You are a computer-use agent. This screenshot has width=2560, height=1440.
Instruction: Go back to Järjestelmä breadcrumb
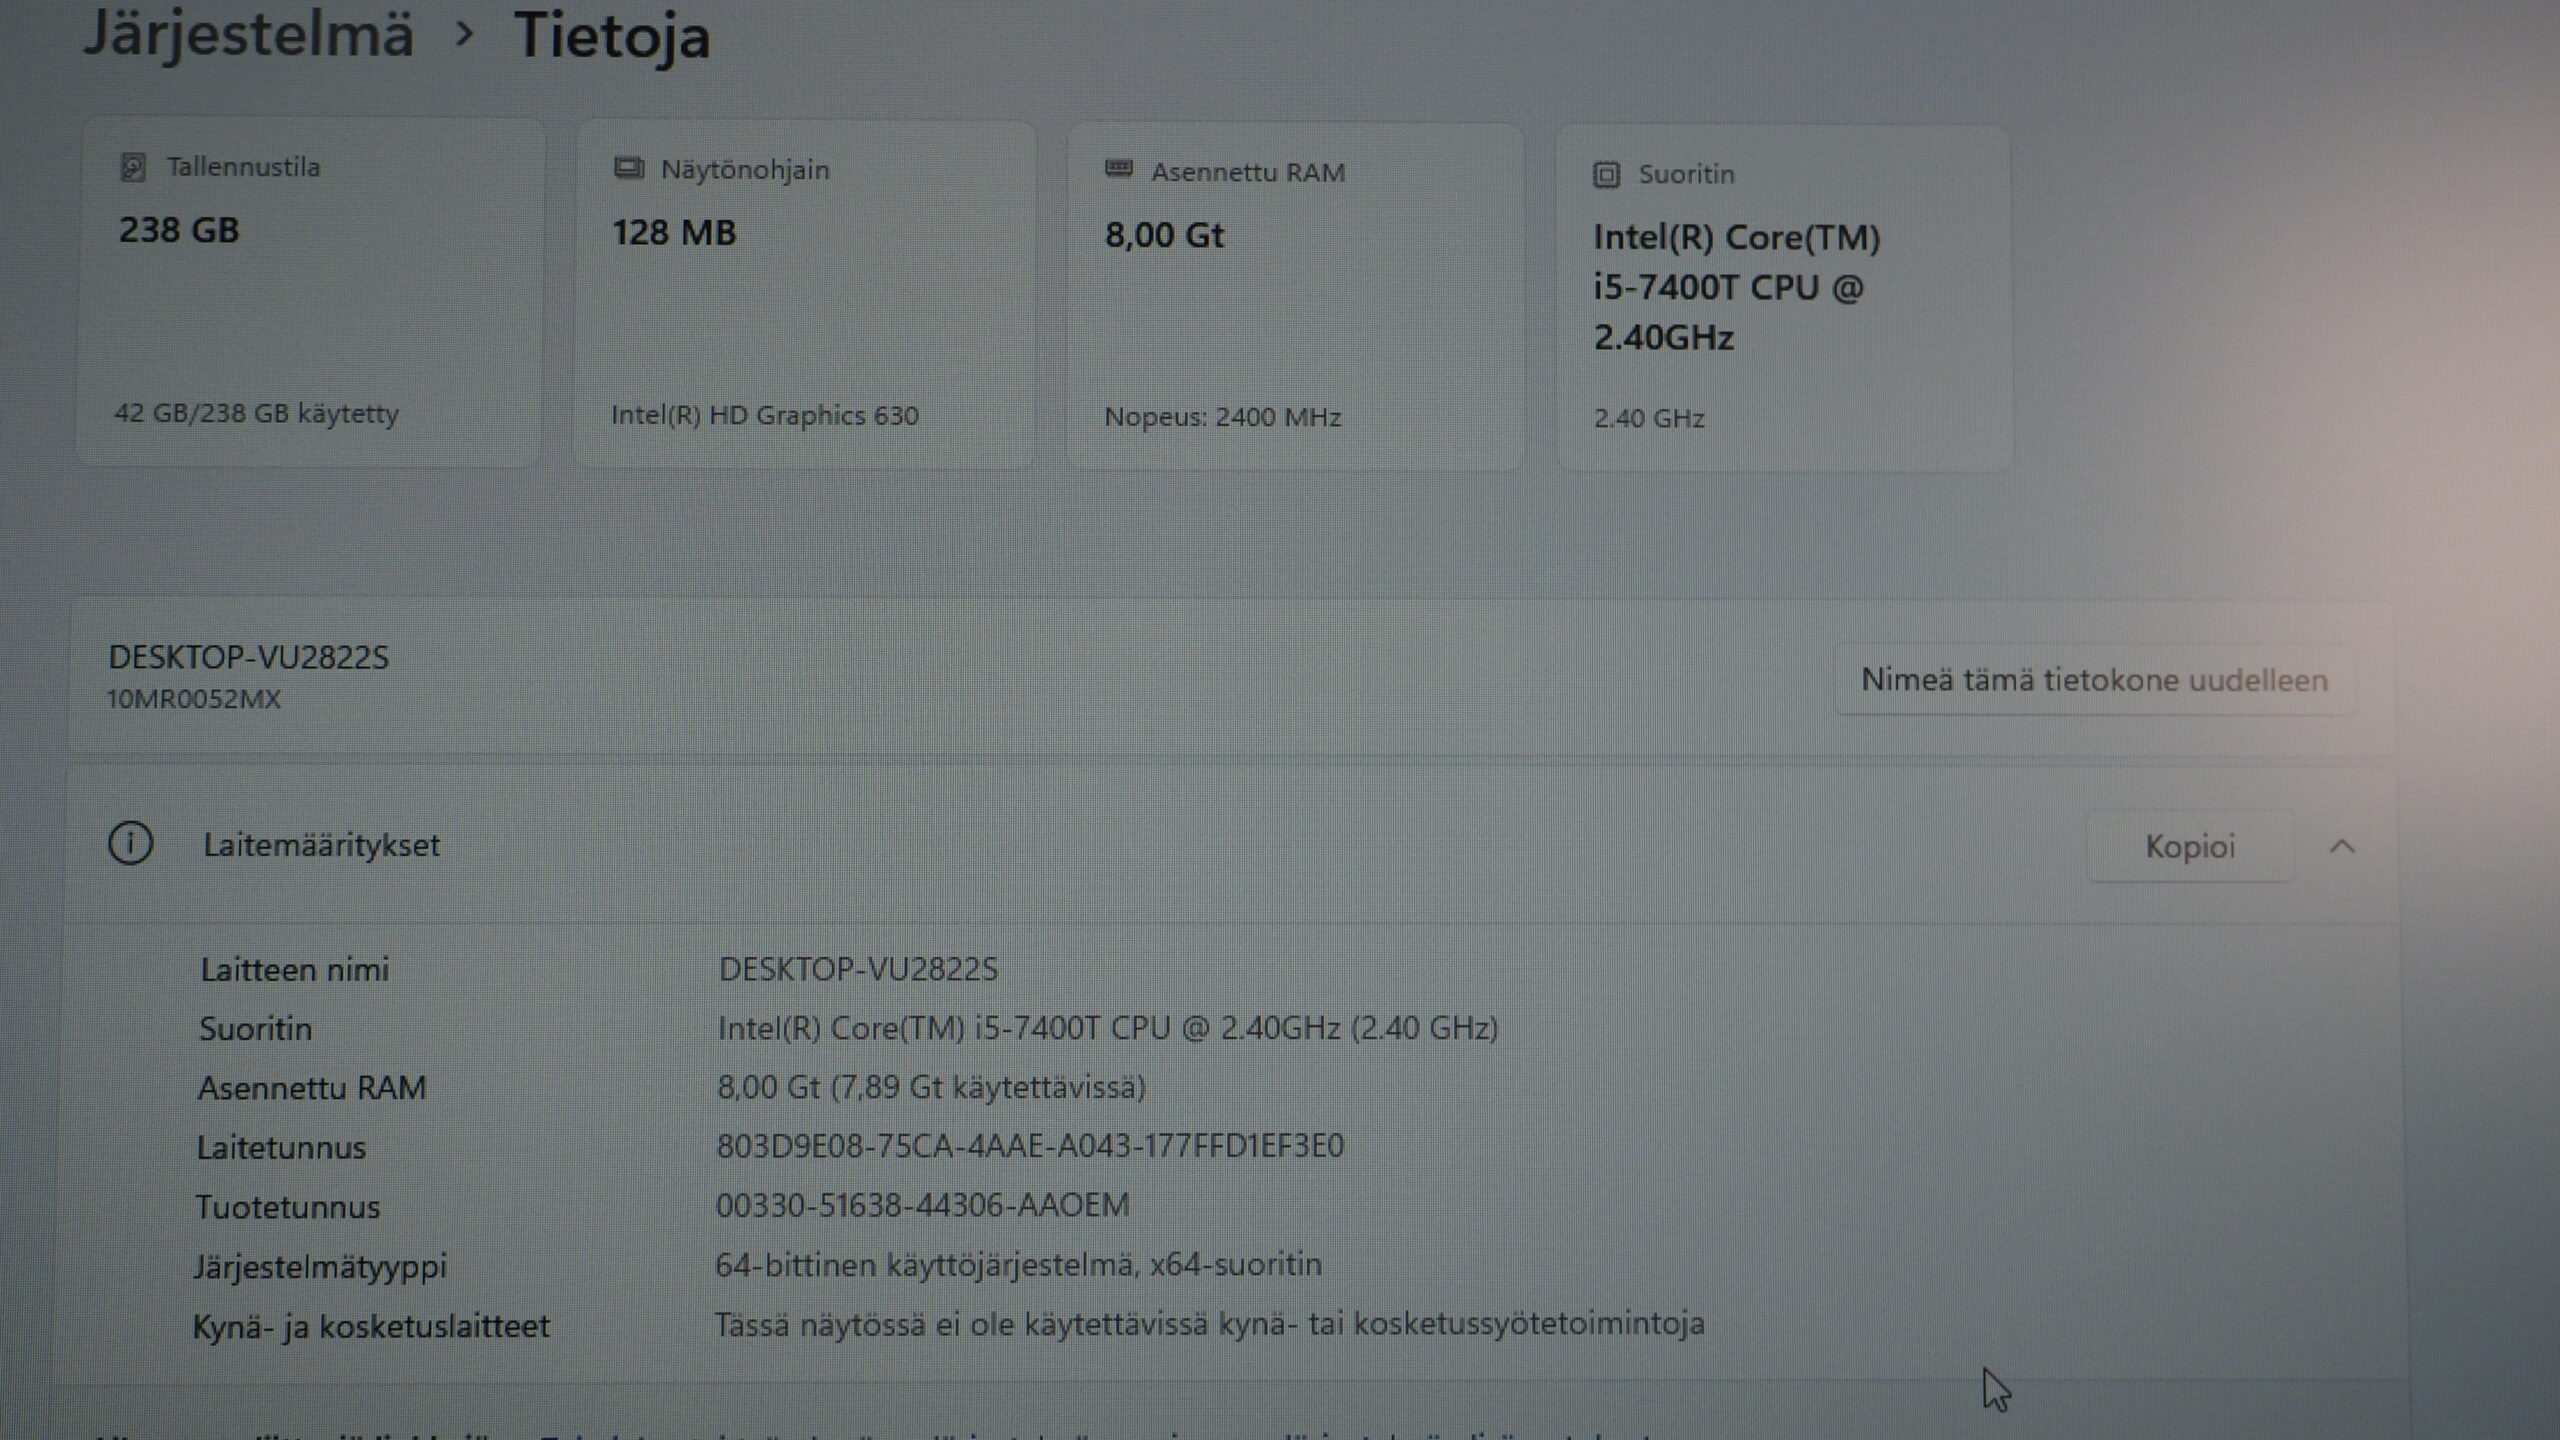click(x=248, y=34)
